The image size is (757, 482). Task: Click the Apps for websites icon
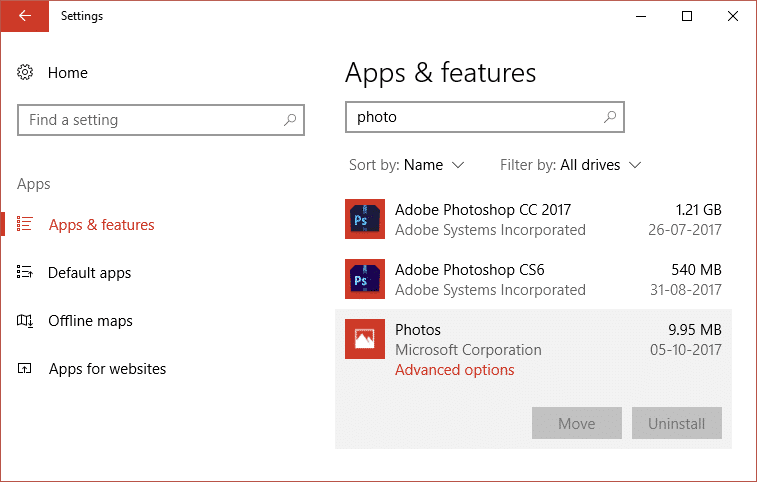pyautogui.click(x=25, y=369)
